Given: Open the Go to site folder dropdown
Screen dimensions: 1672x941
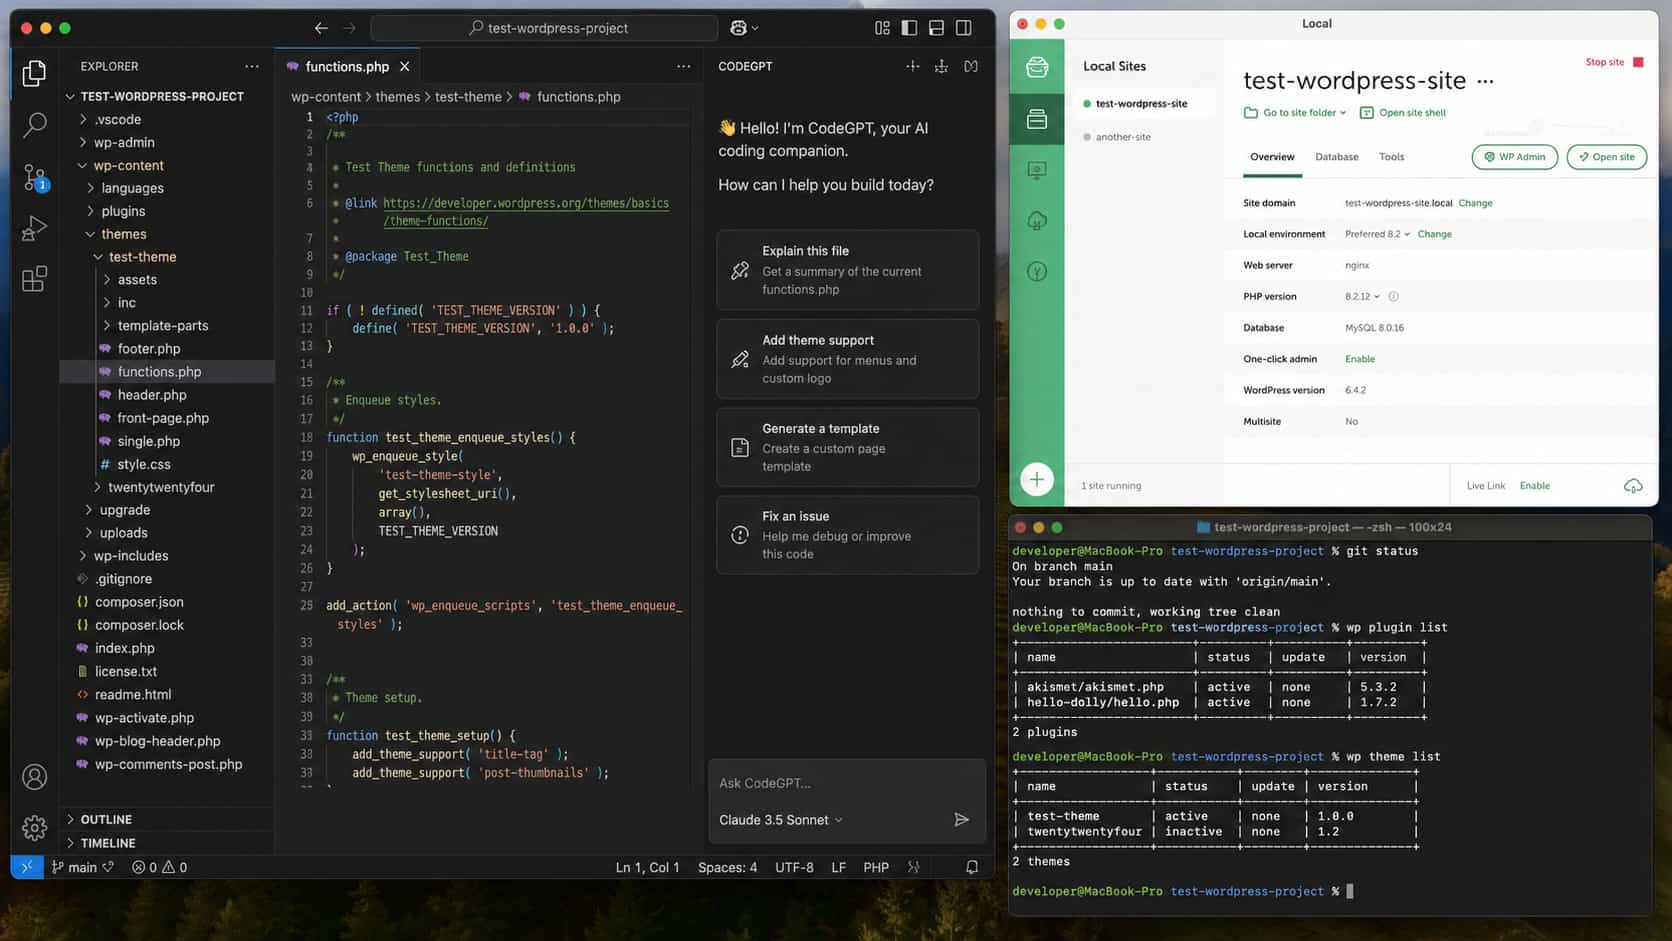Looking at the screenshot, I should (1295, 113).
